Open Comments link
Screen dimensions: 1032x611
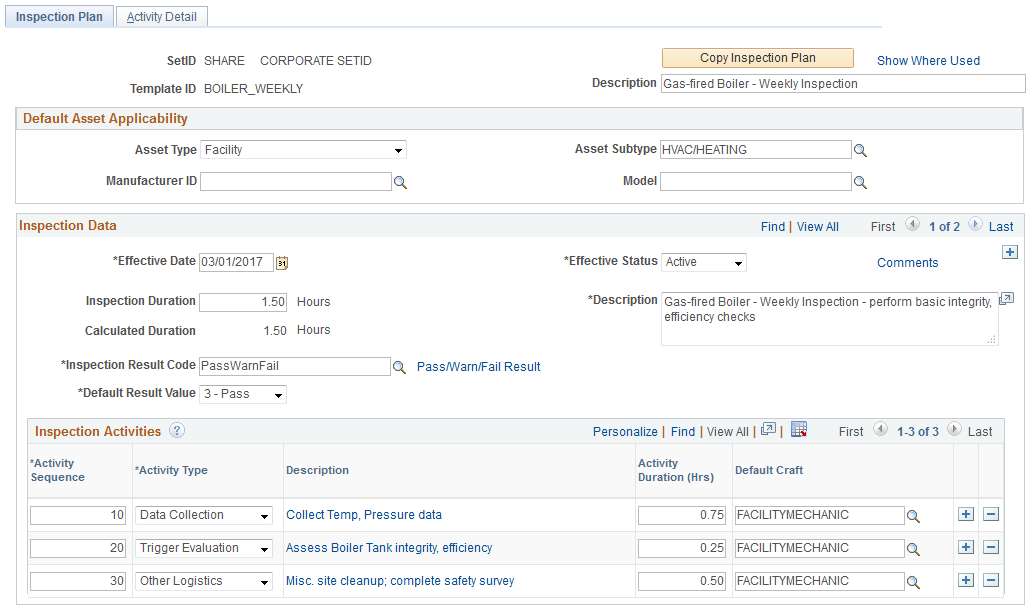(907, 263)
